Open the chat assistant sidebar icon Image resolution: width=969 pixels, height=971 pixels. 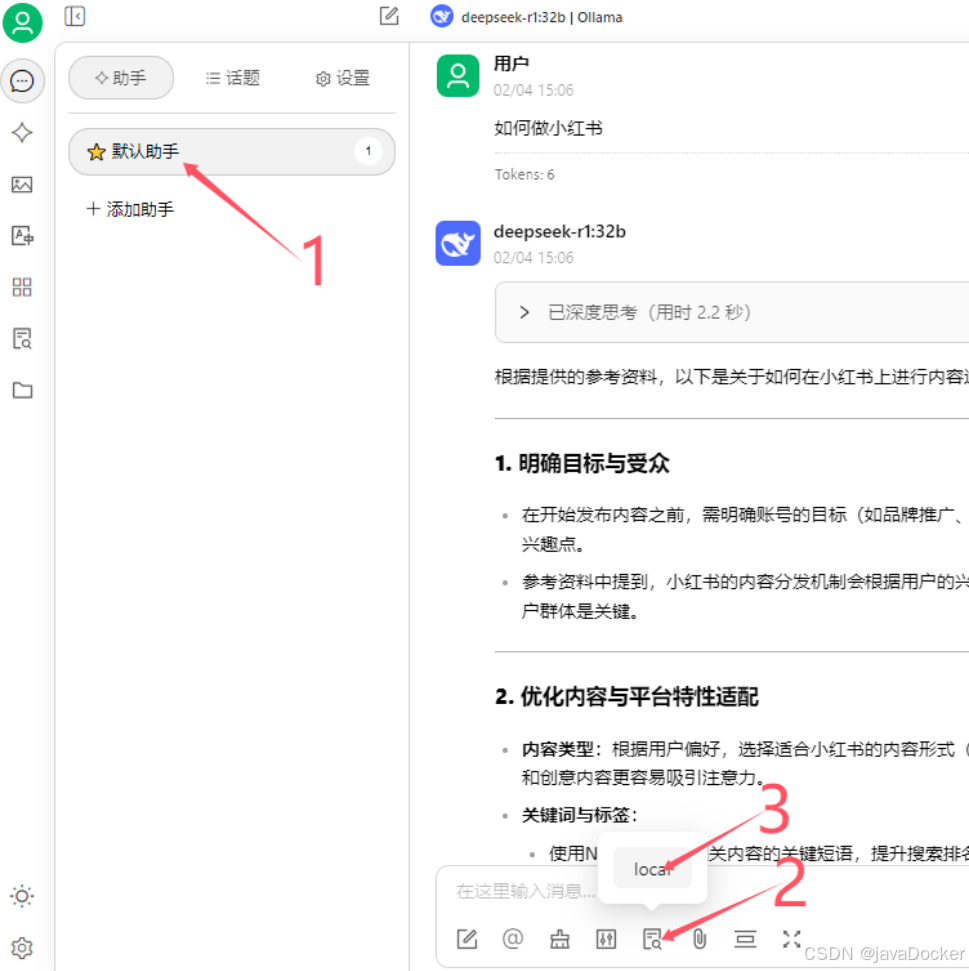click(x=22, y=81)
